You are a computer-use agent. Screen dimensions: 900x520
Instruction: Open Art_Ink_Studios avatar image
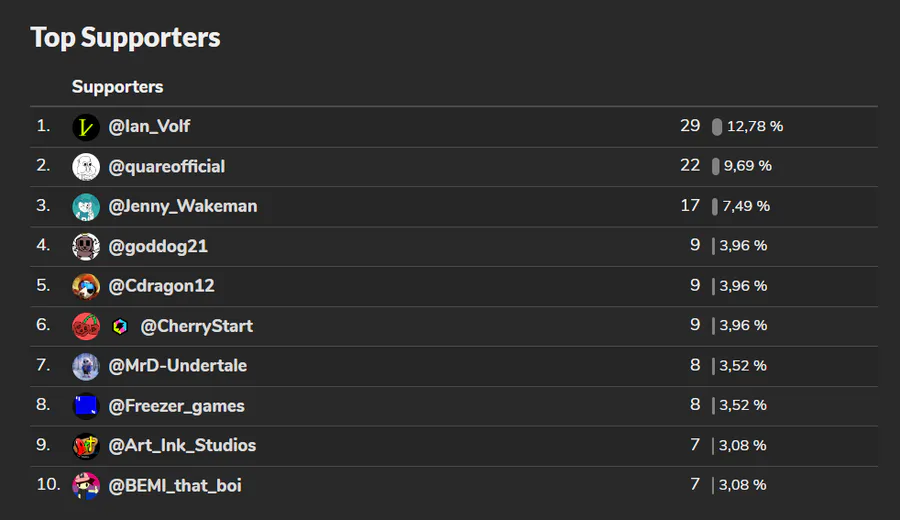[x=86, y=446]
